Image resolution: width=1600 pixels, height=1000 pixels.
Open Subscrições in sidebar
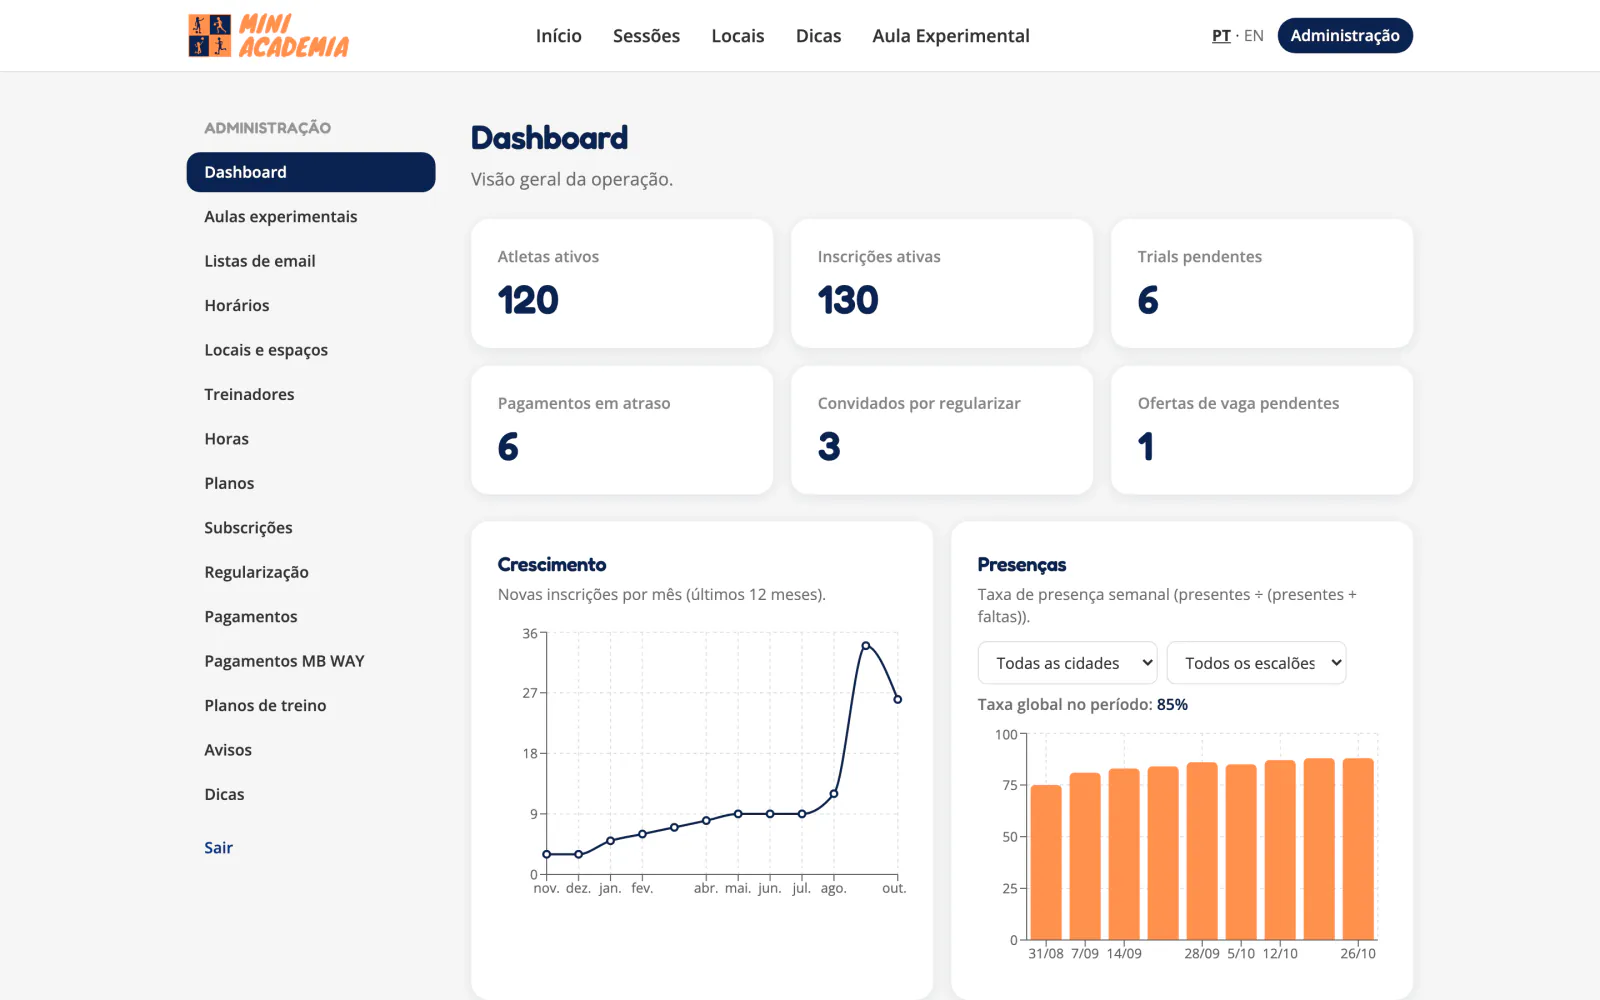pyautogui.click(x=311, y=528)
